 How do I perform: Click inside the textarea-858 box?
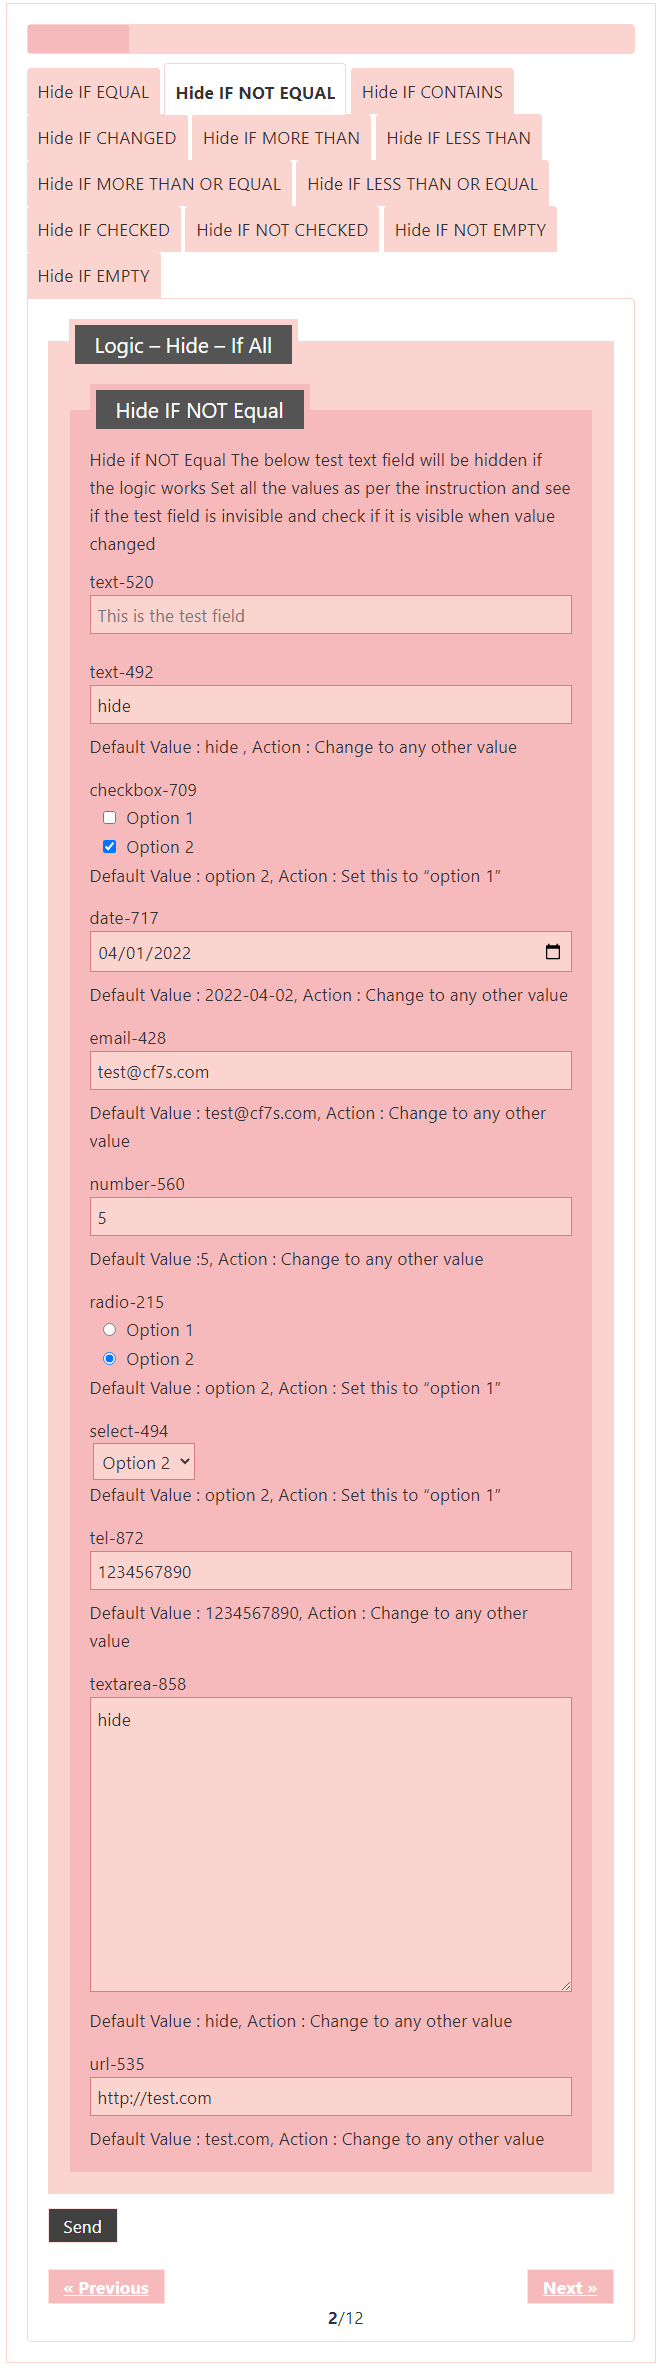[x=331, y=1844]
